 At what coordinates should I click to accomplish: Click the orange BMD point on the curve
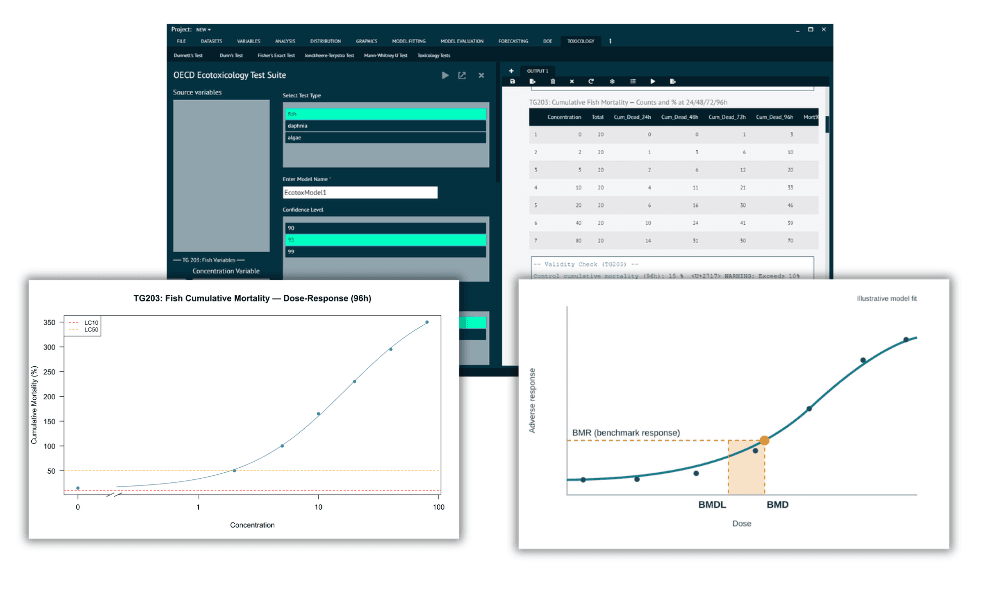(764, 441)
